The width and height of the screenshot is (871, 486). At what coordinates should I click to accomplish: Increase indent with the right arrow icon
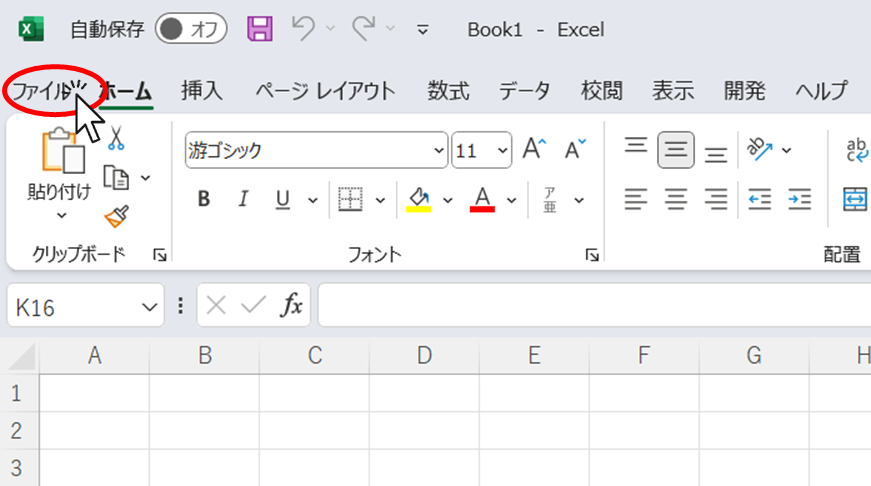799,199
